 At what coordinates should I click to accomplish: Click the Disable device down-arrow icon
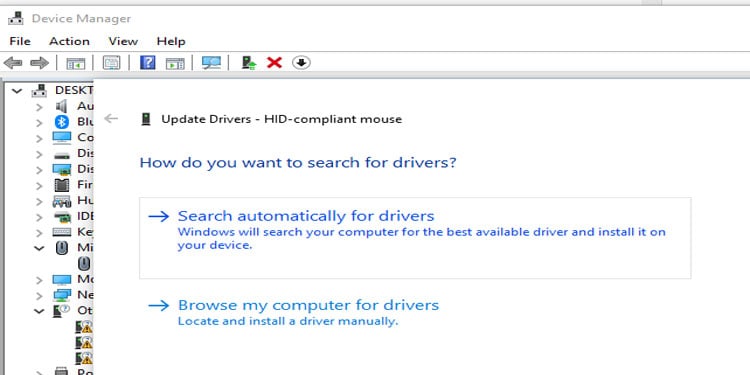tap(301, 63)
